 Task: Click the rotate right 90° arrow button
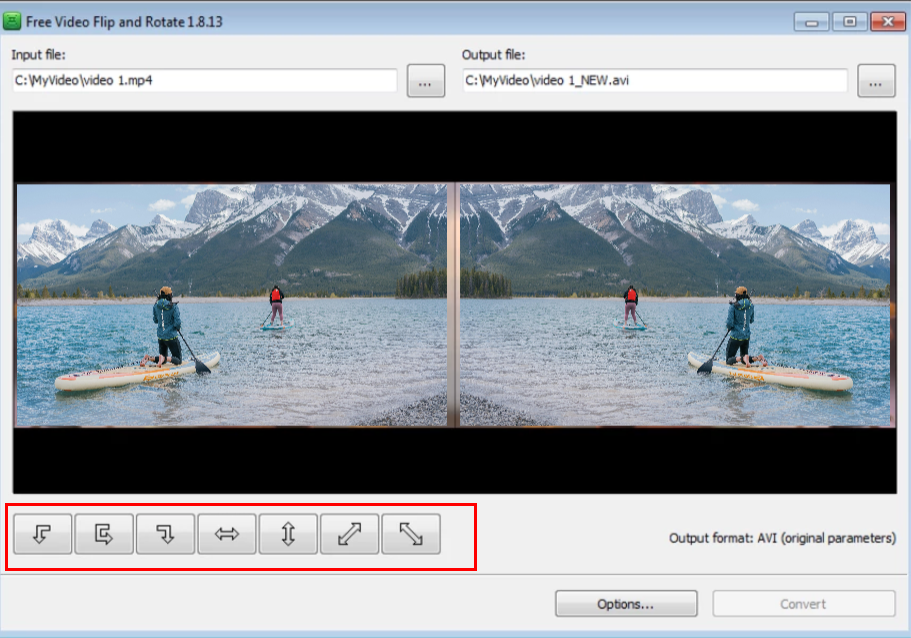click(x=165, y=533)
